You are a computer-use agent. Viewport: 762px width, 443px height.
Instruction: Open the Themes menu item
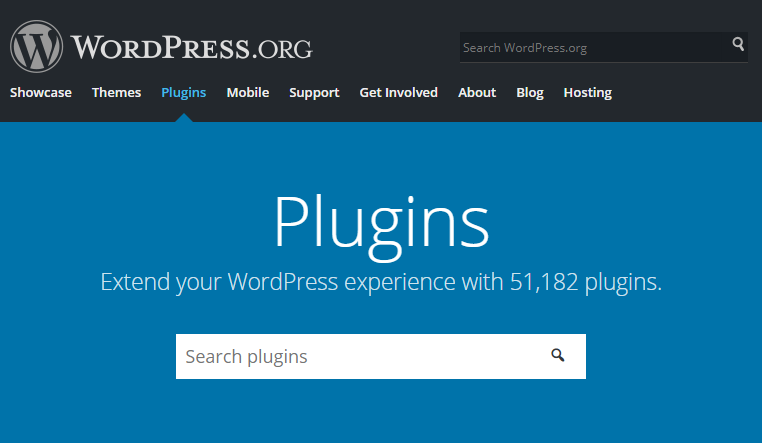click(x=116, y=92)
